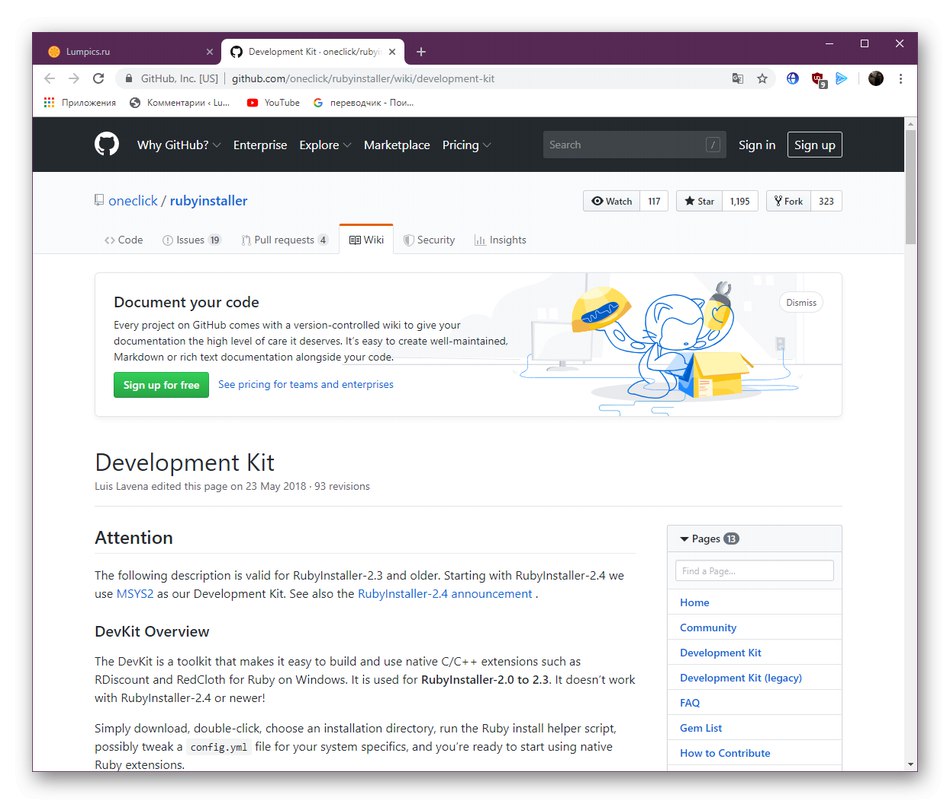This screenshot has height=804, width=950.
Task: Switch to the Issues tab
Action: point(189,240)
